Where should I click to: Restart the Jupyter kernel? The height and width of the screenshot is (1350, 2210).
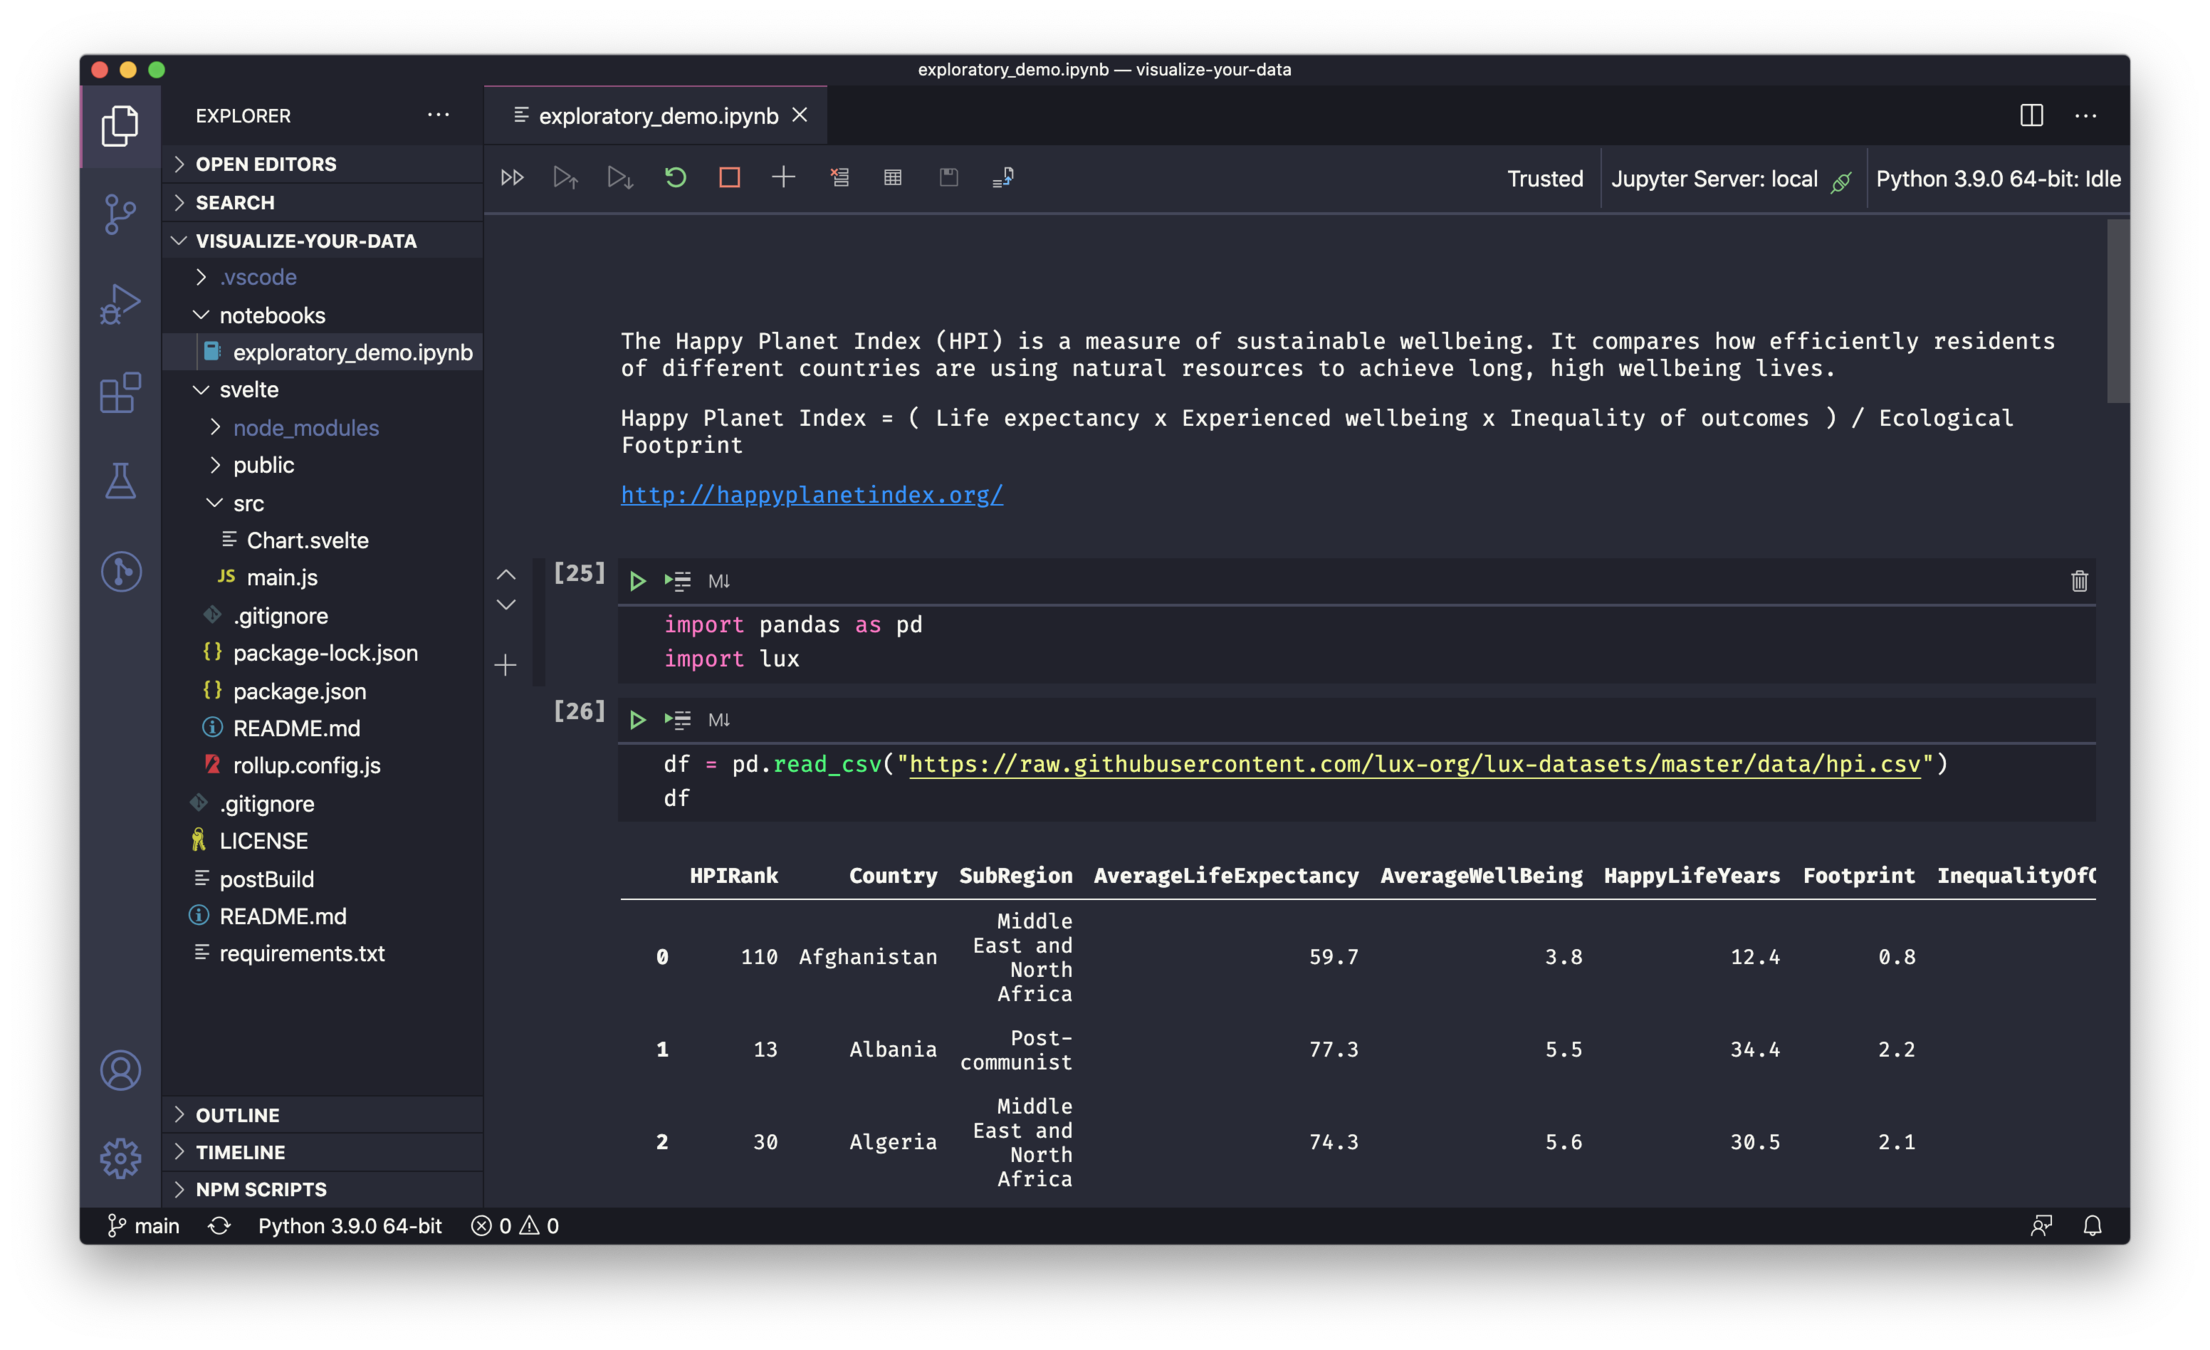[x=675, y=178]
